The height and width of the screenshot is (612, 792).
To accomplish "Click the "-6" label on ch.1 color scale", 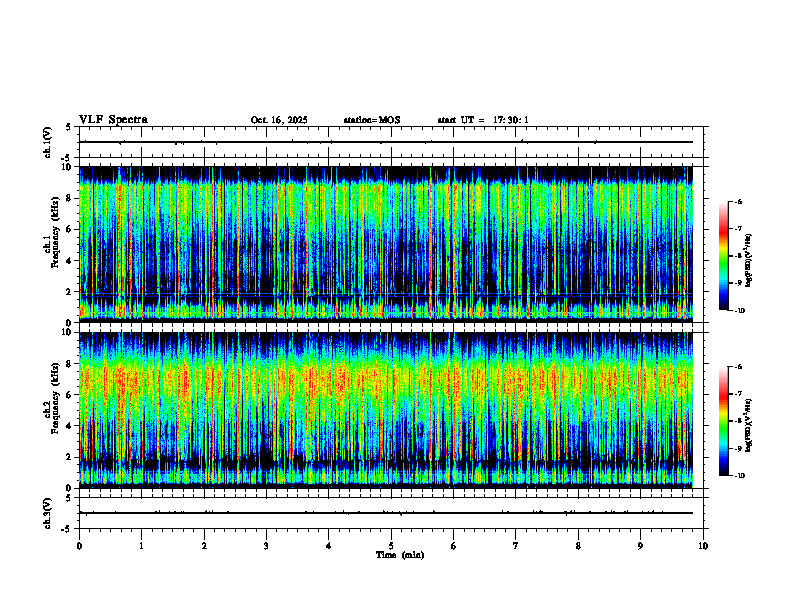I will point(738,202).
